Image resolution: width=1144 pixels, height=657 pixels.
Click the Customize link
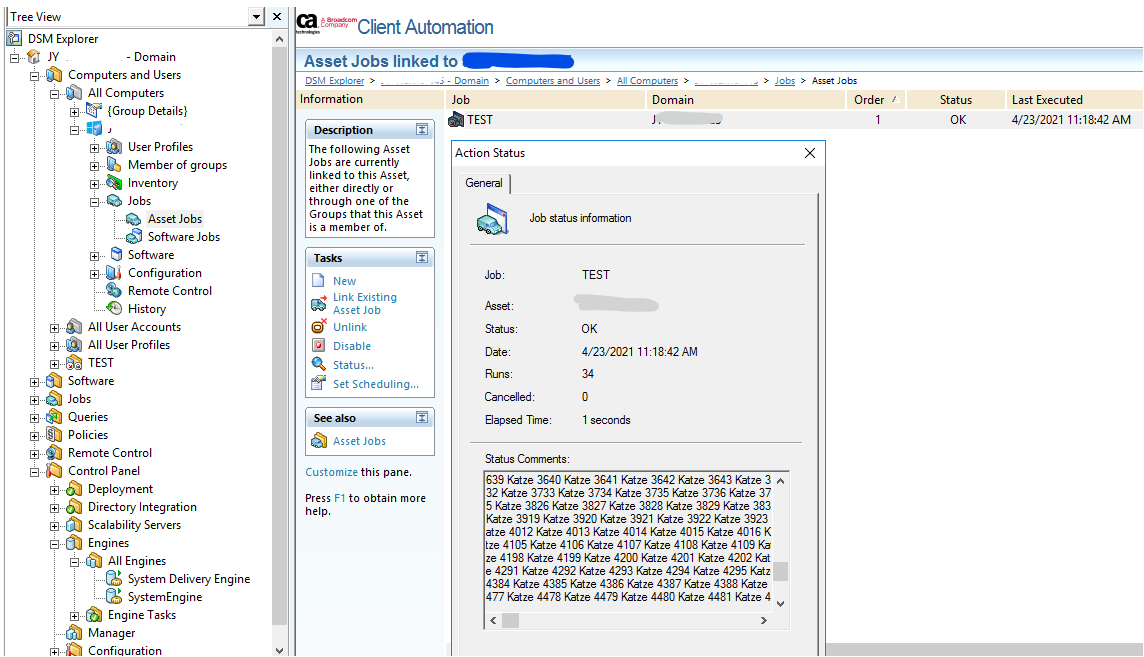point(331,472)
